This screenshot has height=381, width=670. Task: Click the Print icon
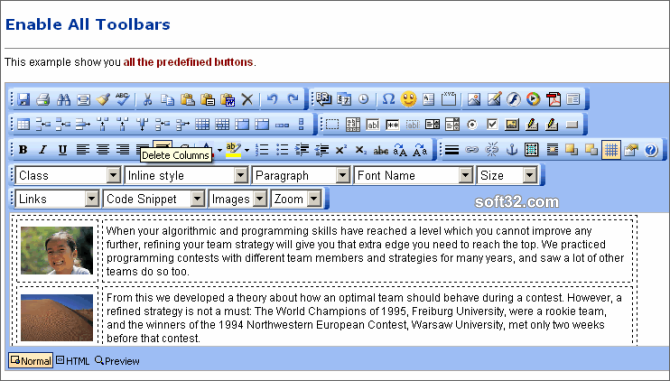point(43,100)
